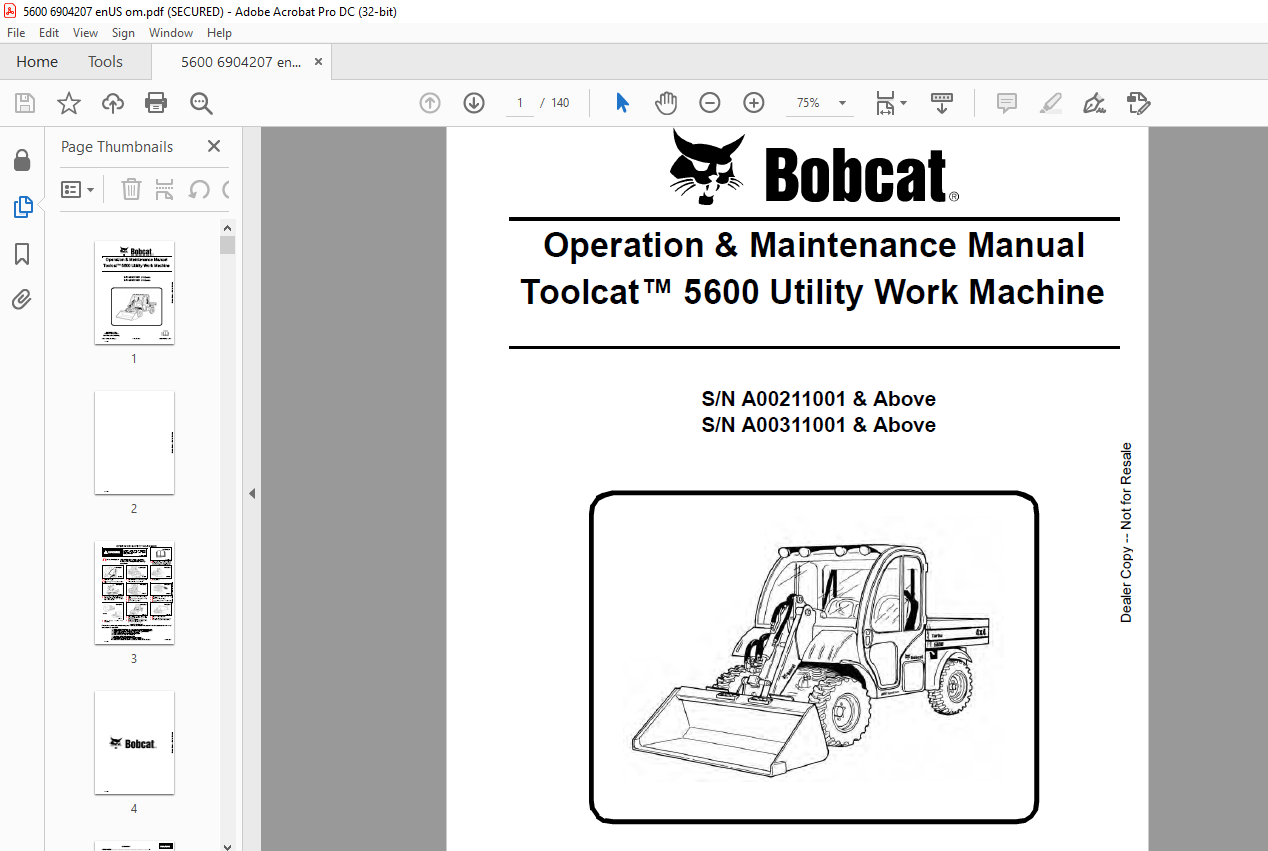Open the View menu
This screenshot has height=851, width=1268.
coord(86,33)
